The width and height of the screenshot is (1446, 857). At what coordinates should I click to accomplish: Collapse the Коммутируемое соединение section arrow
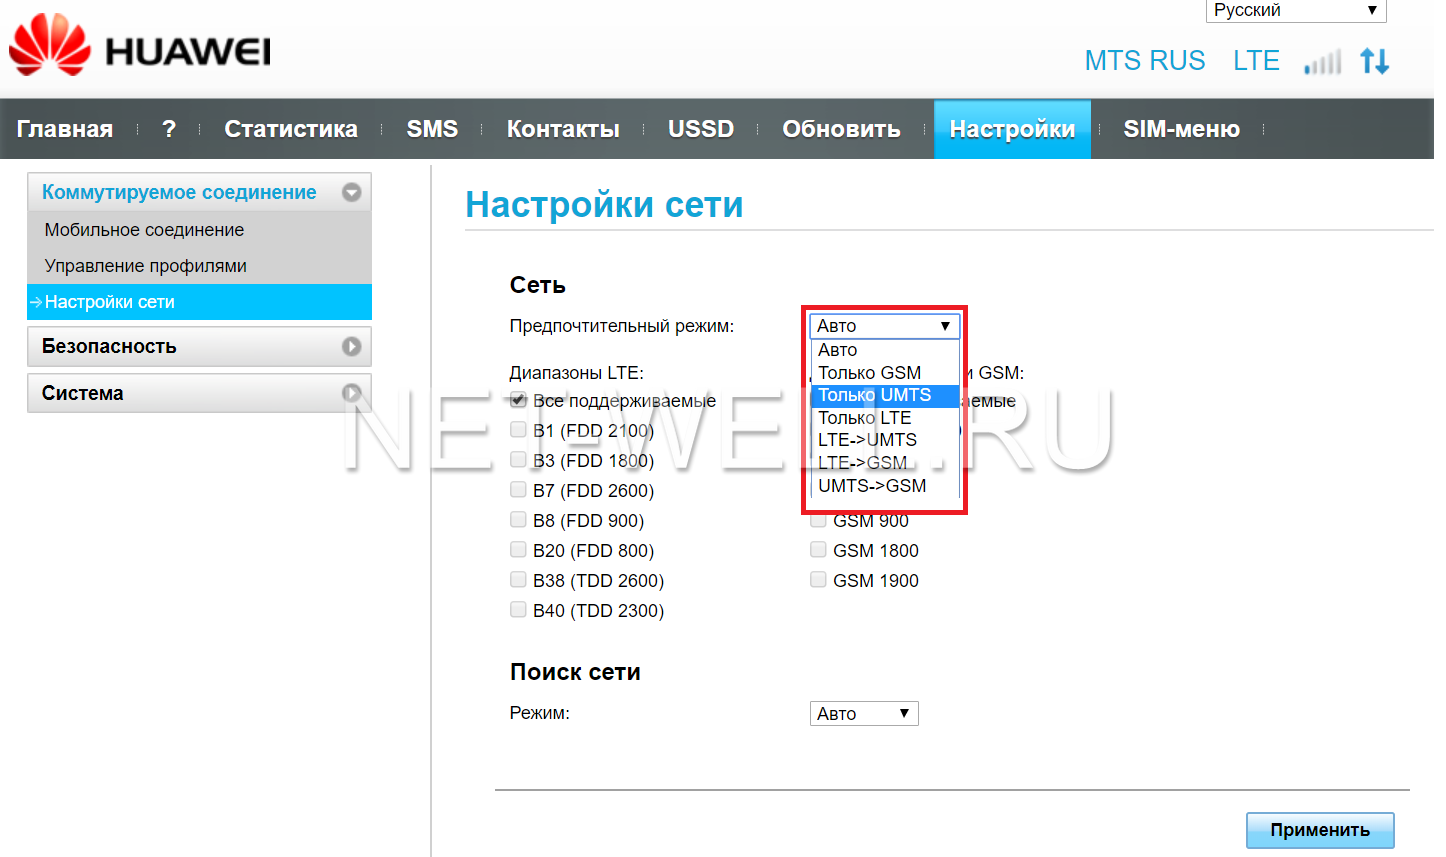click(x=351, y=192)
